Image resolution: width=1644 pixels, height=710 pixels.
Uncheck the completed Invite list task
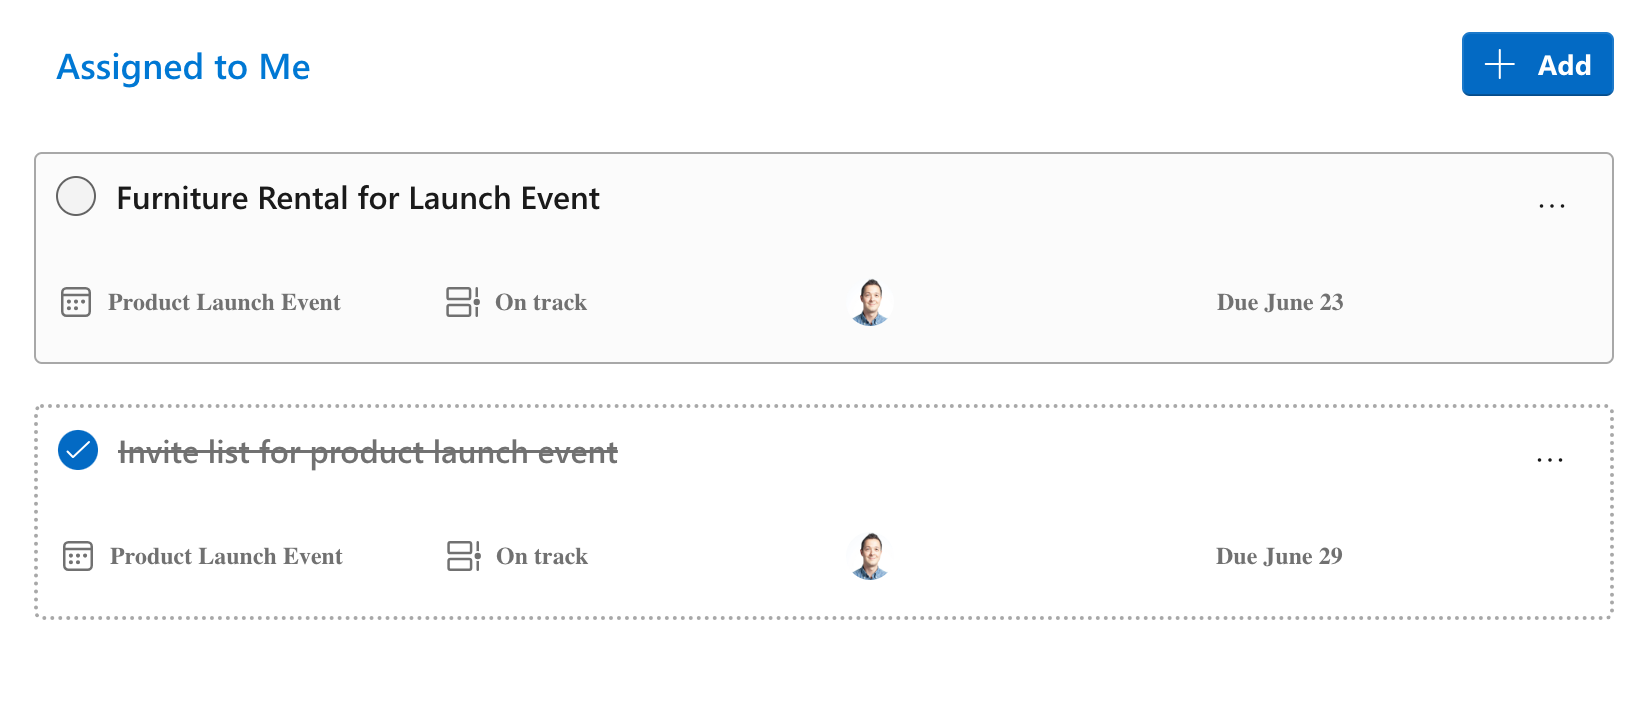click(x=77, y=452)
